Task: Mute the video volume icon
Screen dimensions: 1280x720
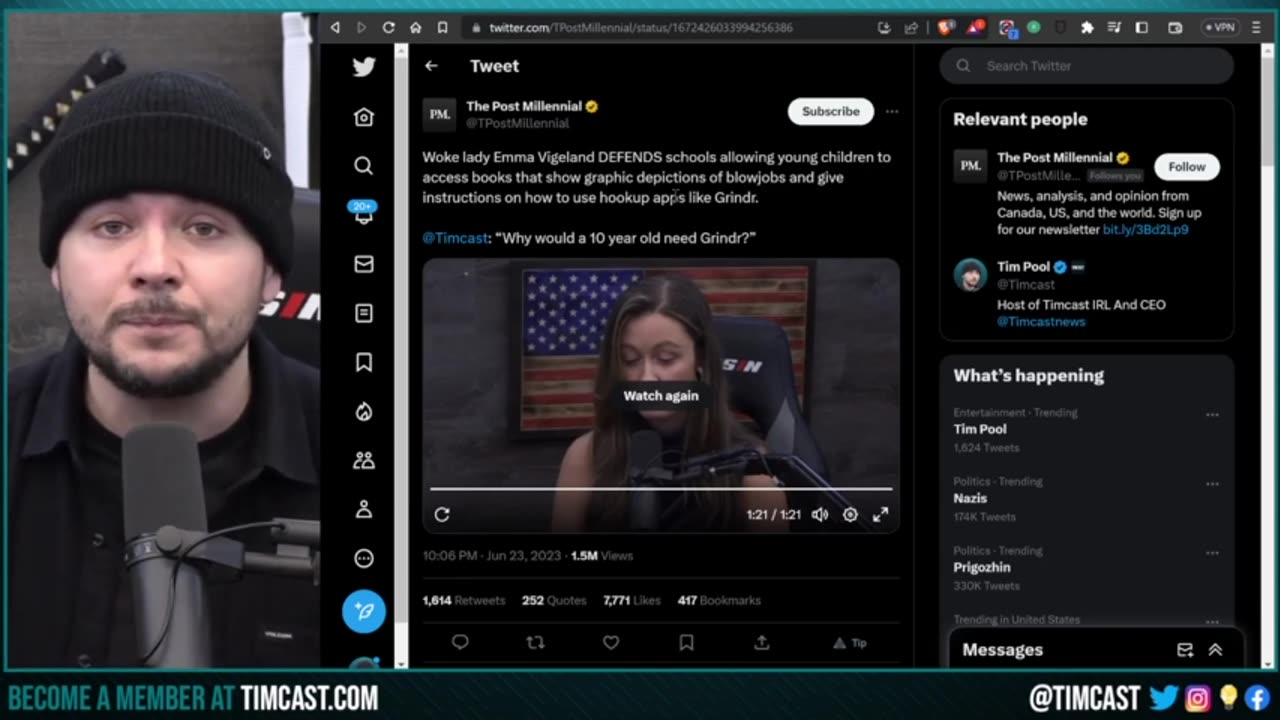Action: coord(820,514)
